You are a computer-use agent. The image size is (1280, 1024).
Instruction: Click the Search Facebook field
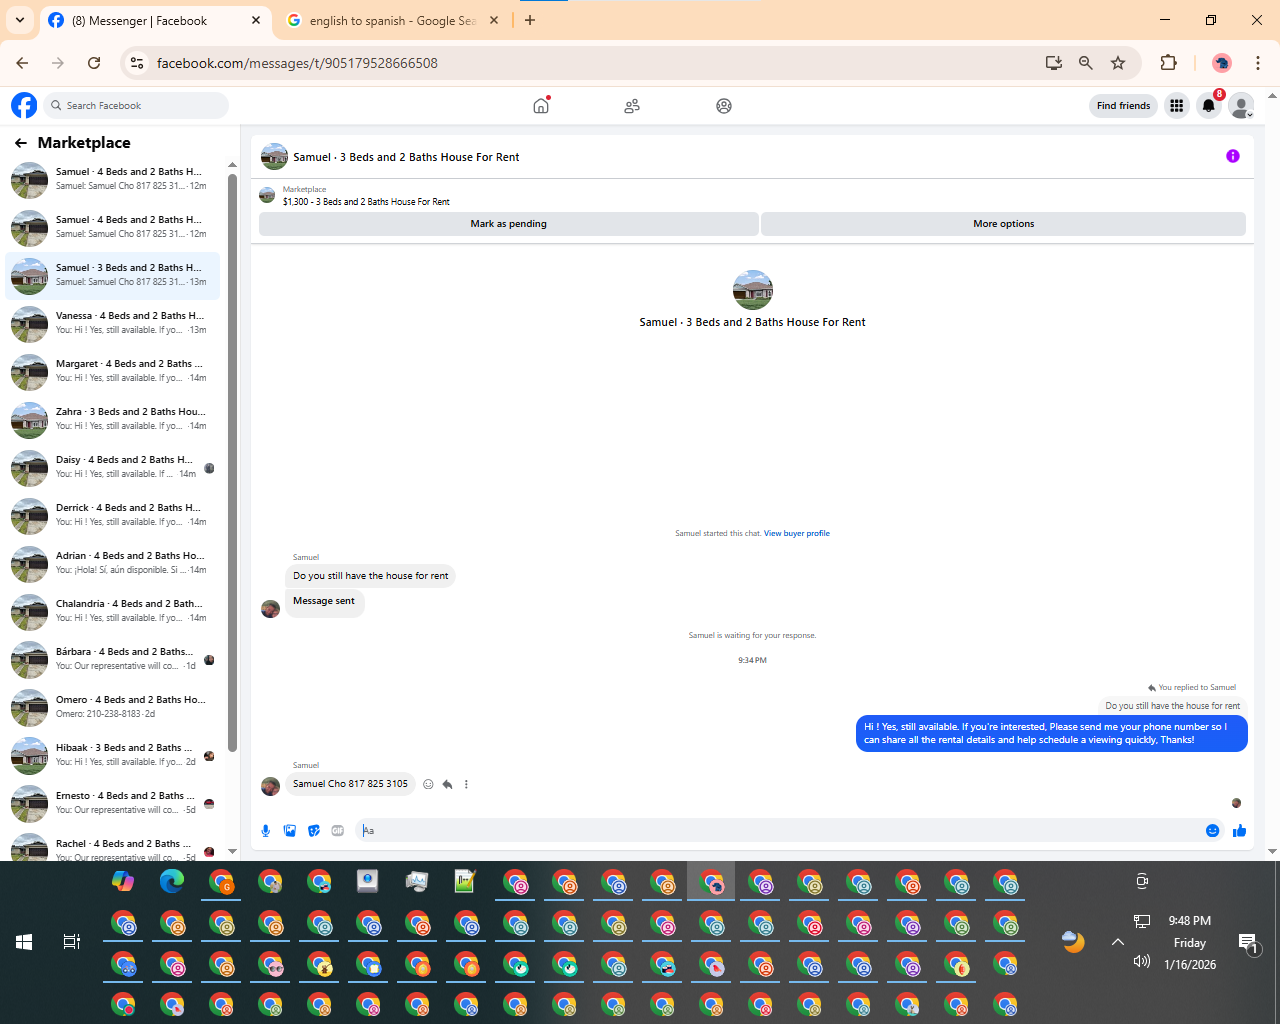click(136, 105)
